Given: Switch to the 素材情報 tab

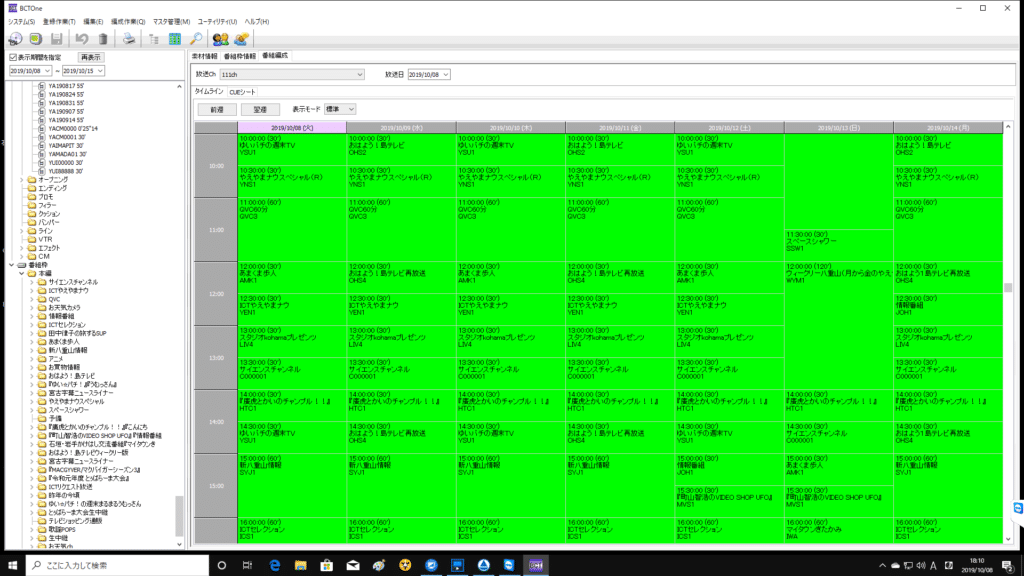Looking at the screenshot, I should pyautogui.click(x=204, y=56).
